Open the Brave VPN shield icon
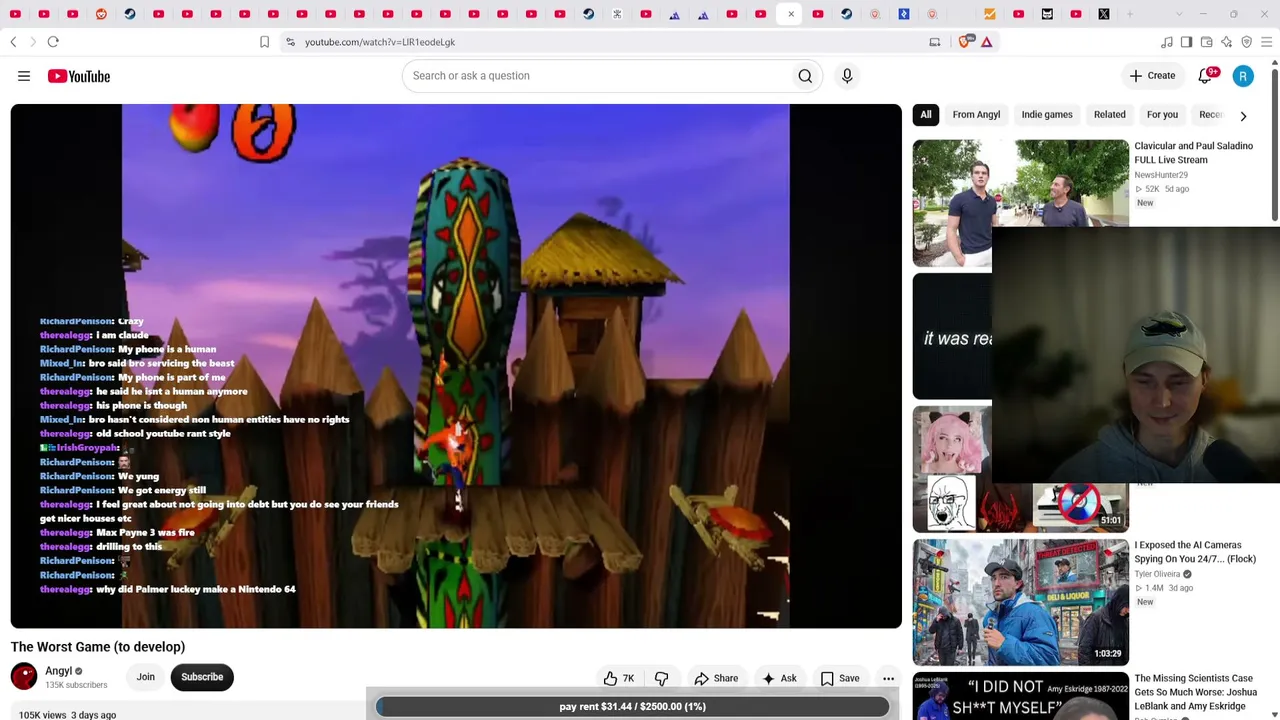Screen dimensions: 1280x720 pos(1247,42)
